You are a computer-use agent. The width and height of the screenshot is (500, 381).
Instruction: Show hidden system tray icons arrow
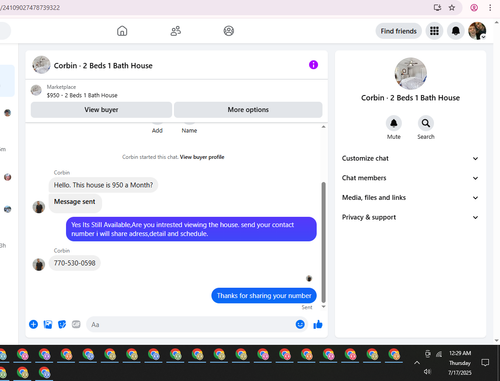[x=417, y=363]
